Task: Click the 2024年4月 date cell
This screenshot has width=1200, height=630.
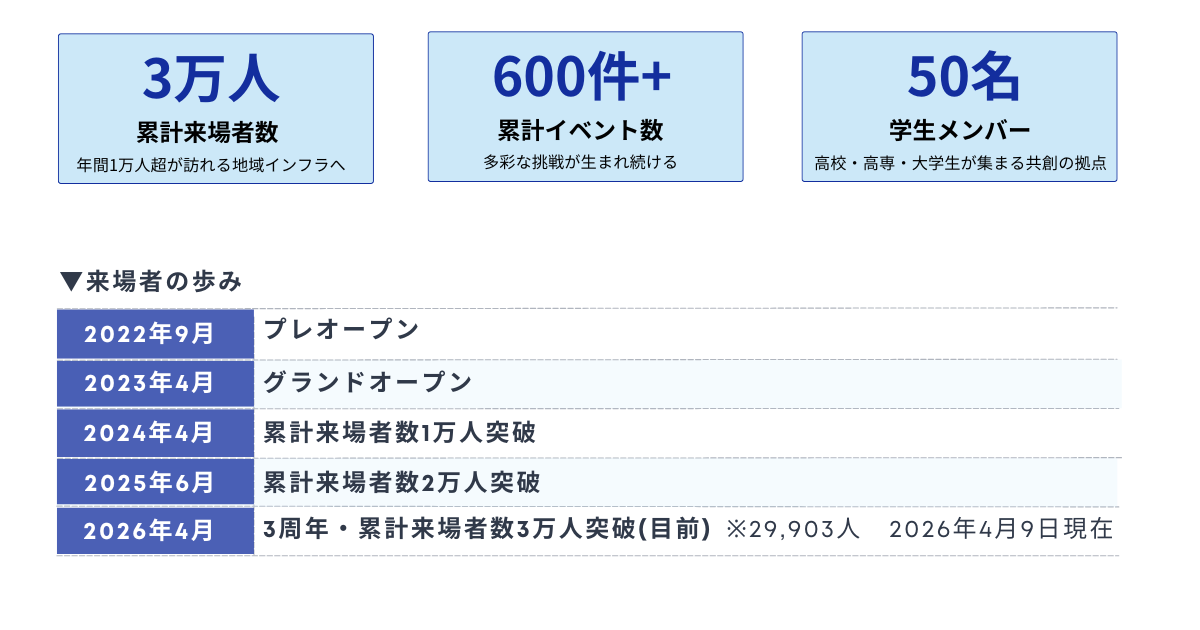Action: (x=155, y=433)
